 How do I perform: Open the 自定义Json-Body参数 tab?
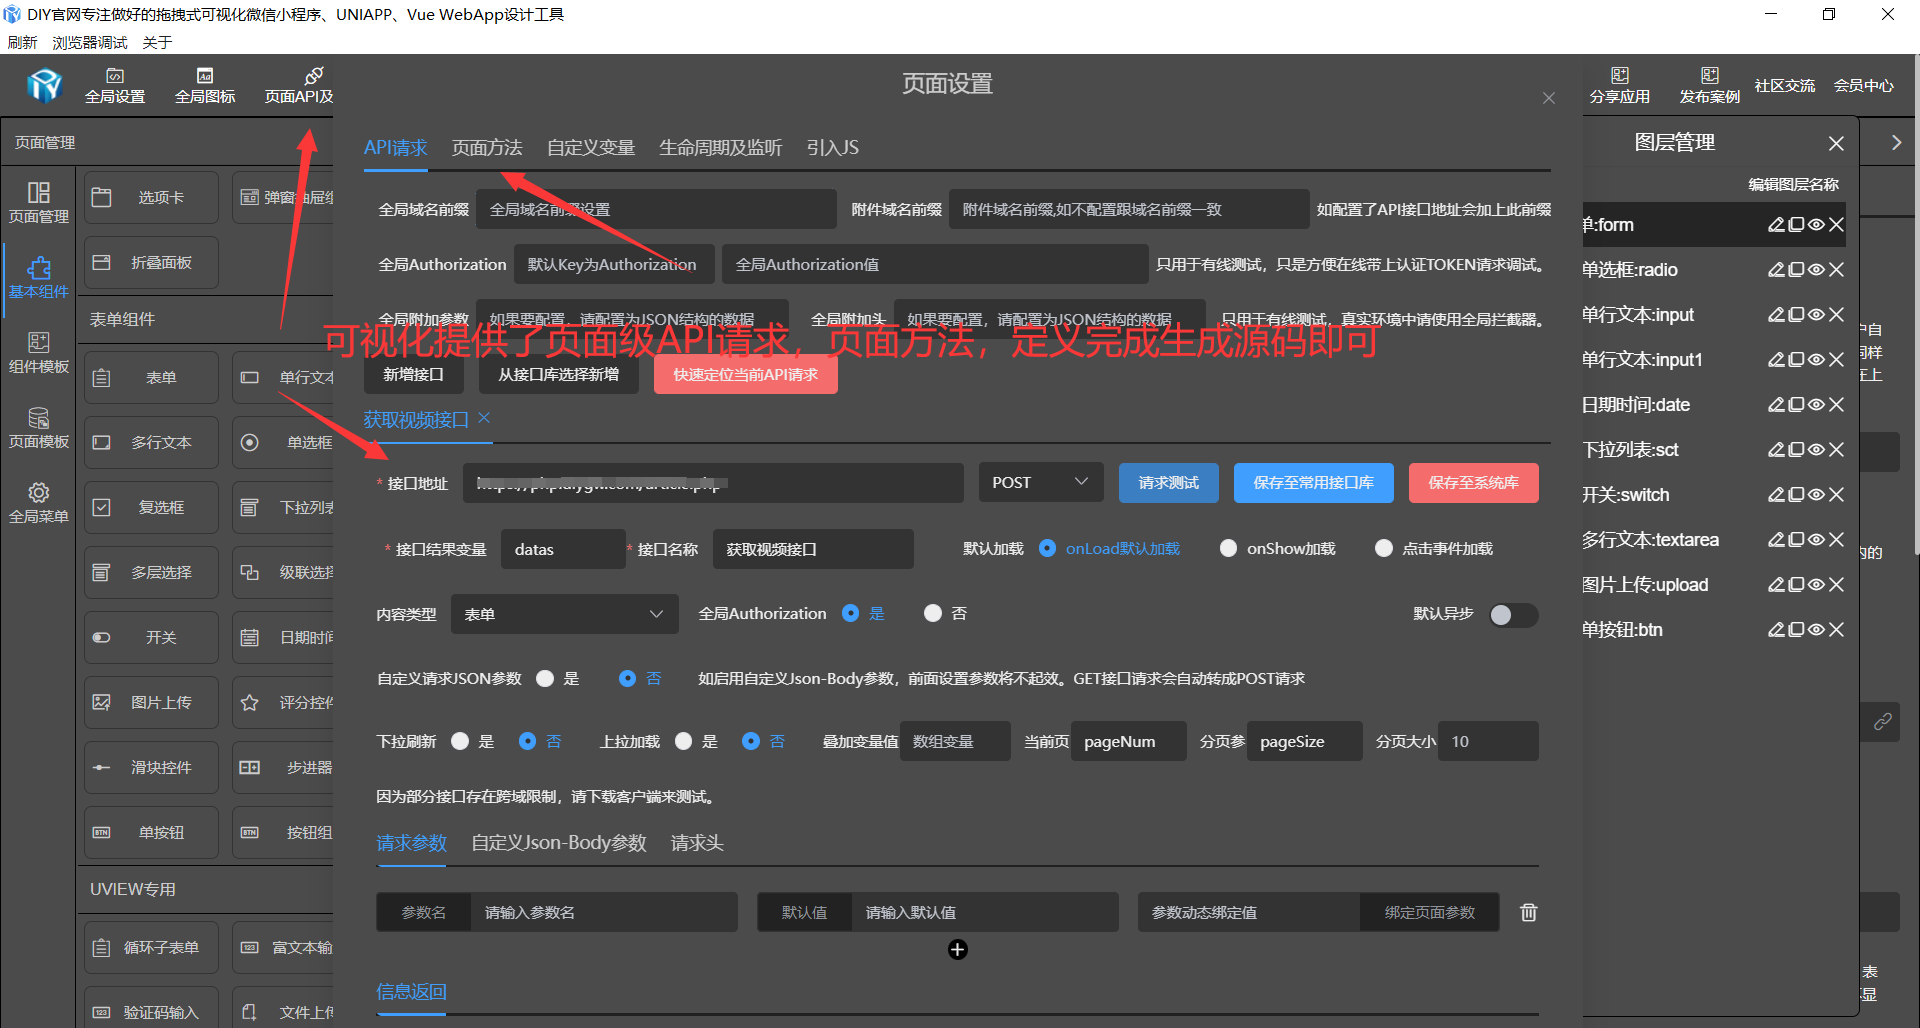click(559, 843)
